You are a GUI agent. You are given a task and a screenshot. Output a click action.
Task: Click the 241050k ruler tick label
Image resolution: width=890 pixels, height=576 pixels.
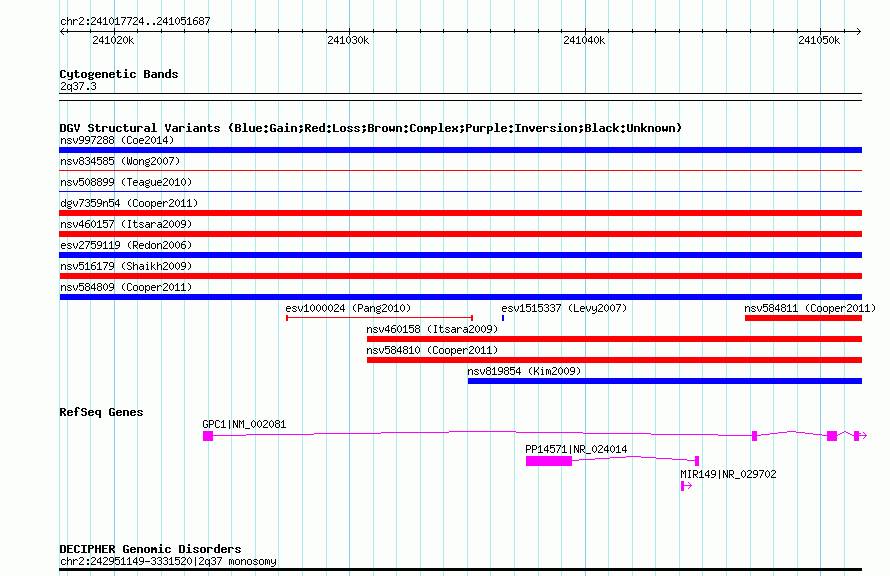point(818,40)
